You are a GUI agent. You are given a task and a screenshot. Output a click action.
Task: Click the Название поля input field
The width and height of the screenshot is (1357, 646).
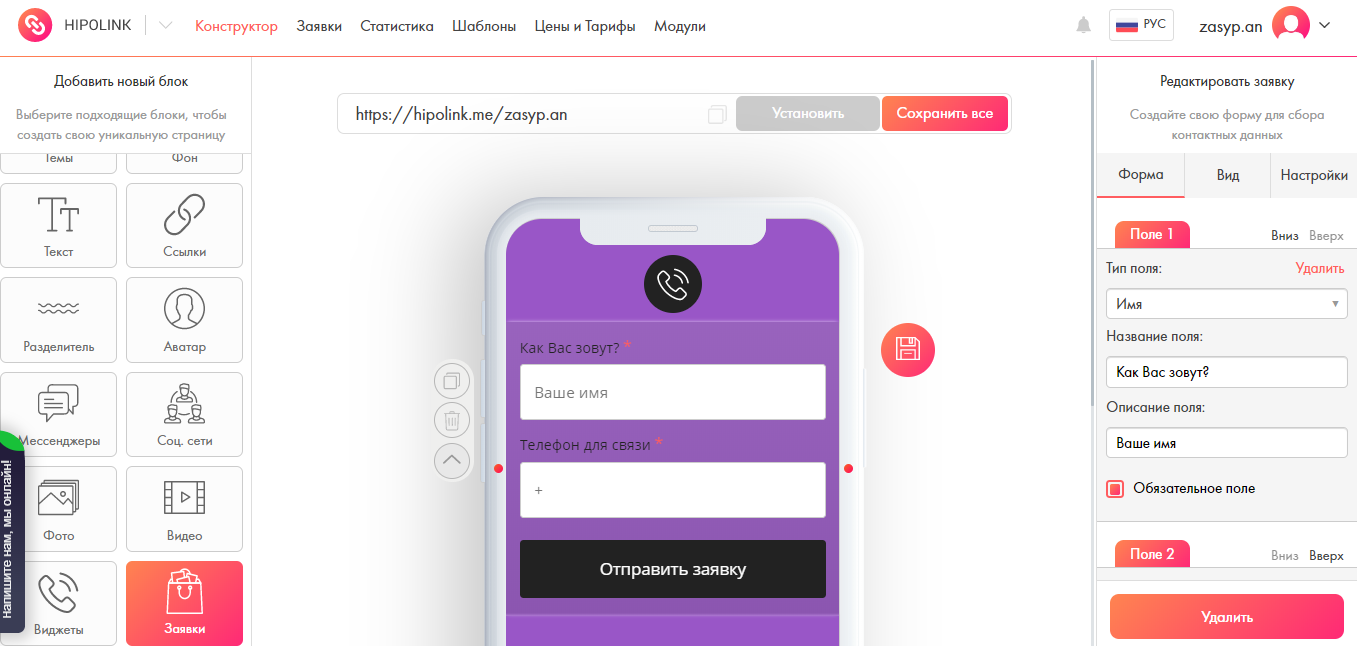click(1226, 373)
